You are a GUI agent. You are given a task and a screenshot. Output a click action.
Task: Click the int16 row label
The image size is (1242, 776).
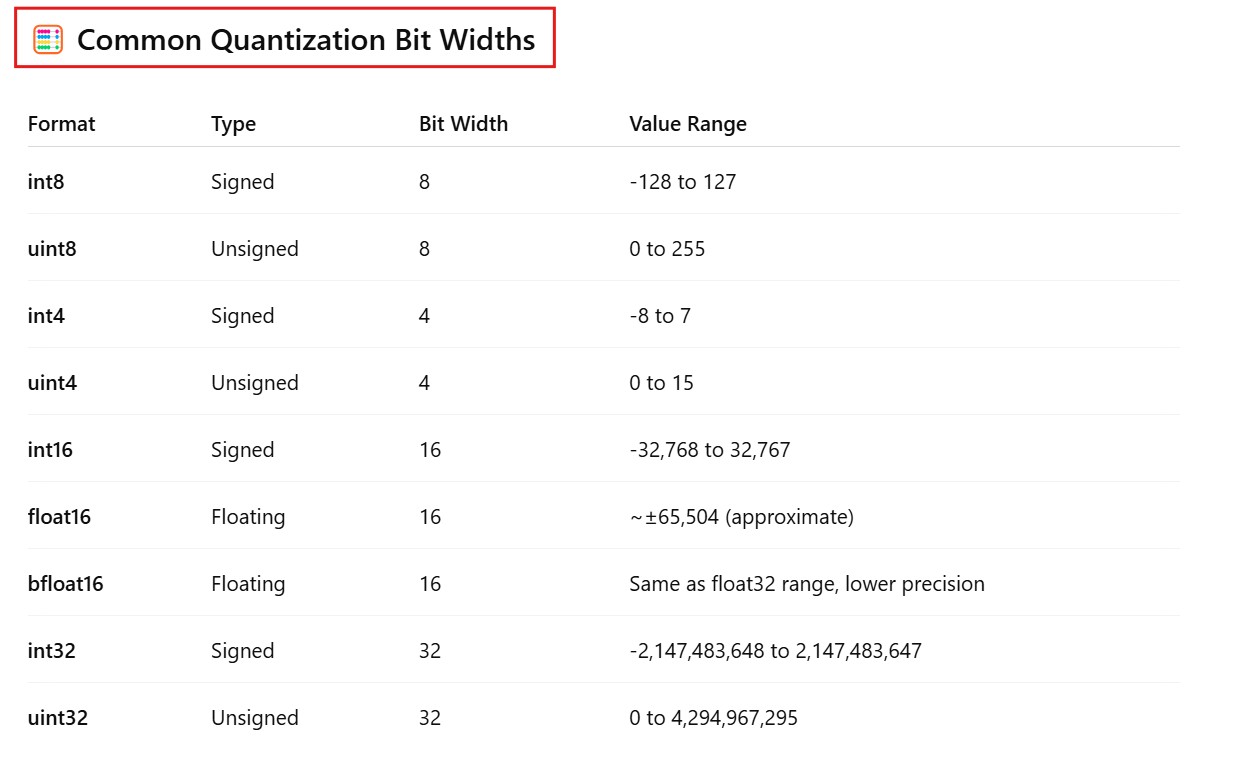(x=50, y=450)
